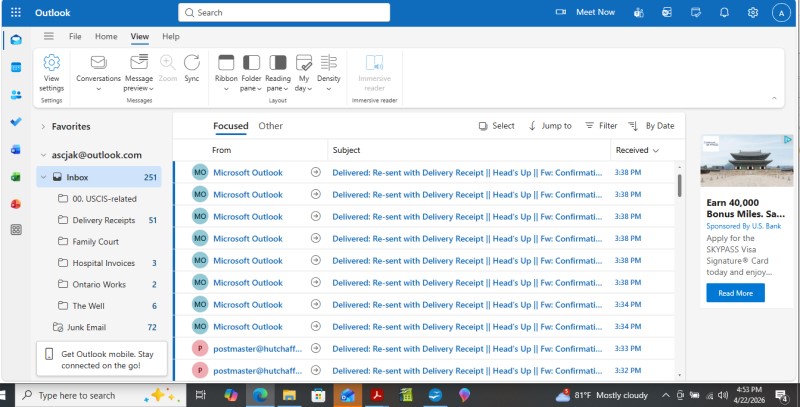The width and height of the screenshot is (800, 407).
Task: Open the notifications bell icon
Action: [x=724, y=13]
